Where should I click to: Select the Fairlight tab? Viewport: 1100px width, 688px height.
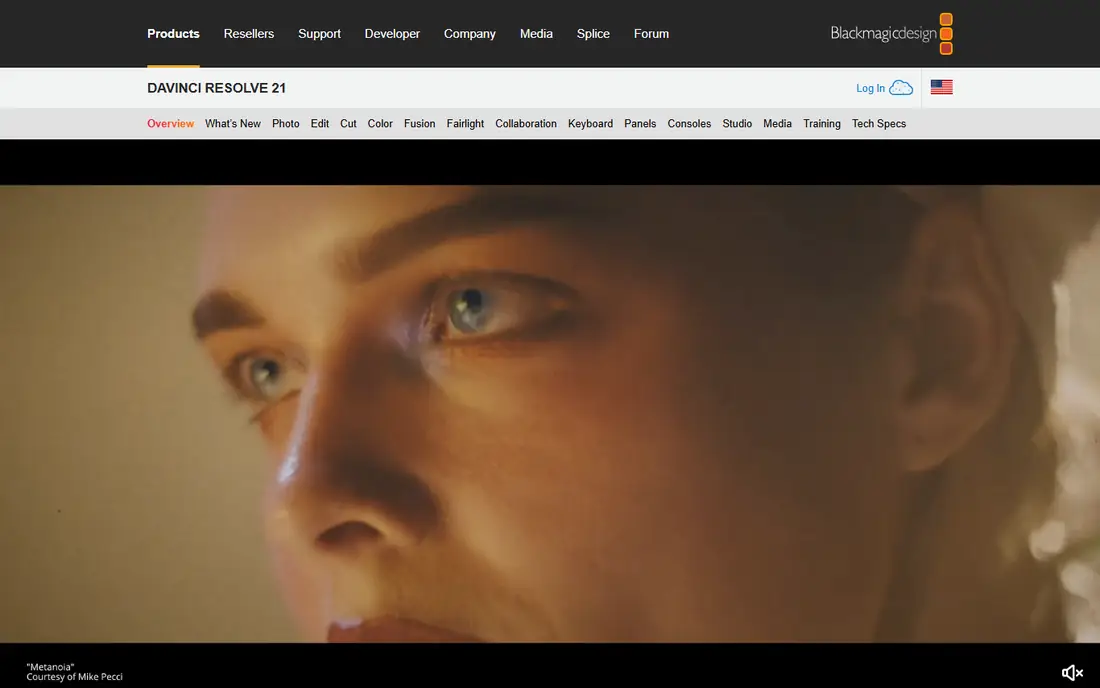[x=465, y=123]
